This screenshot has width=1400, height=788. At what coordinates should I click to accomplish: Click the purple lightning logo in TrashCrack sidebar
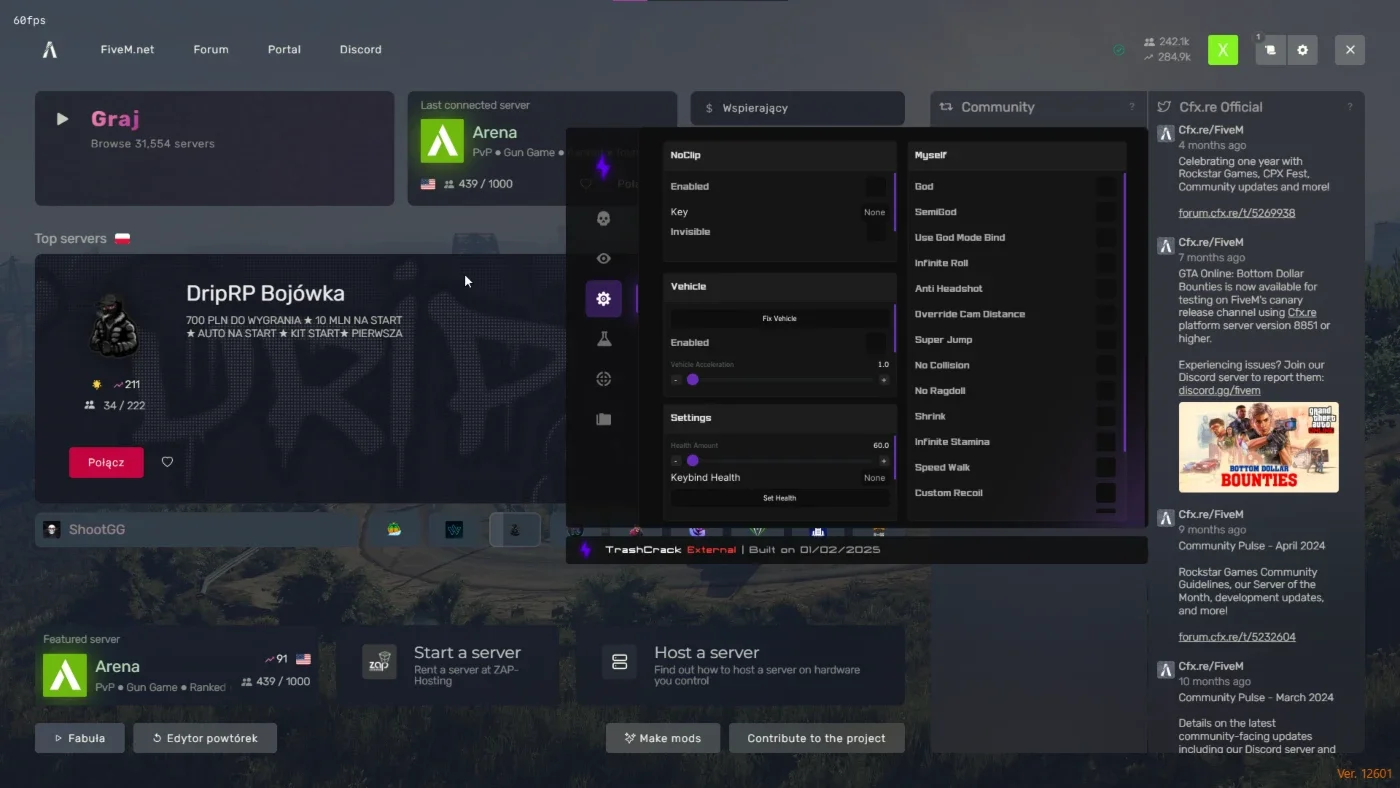(x=602, y=166)
